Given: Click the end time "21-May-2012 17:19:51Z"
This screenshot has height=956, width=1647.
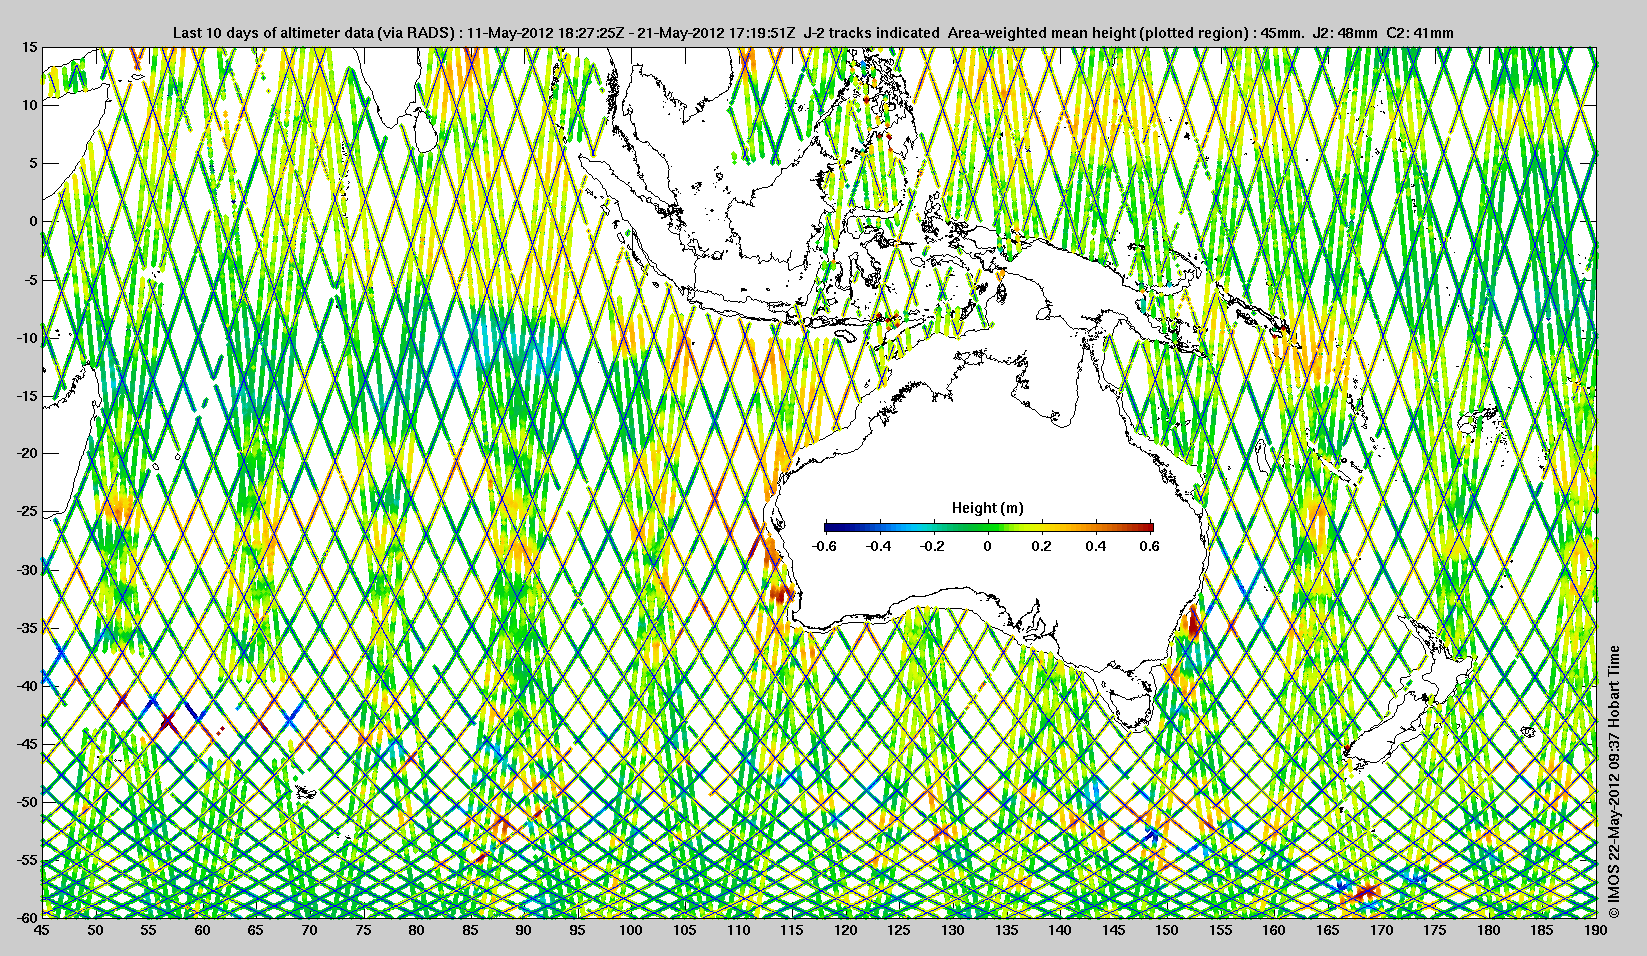Looking at the screenshot, I should pos(718,33).
